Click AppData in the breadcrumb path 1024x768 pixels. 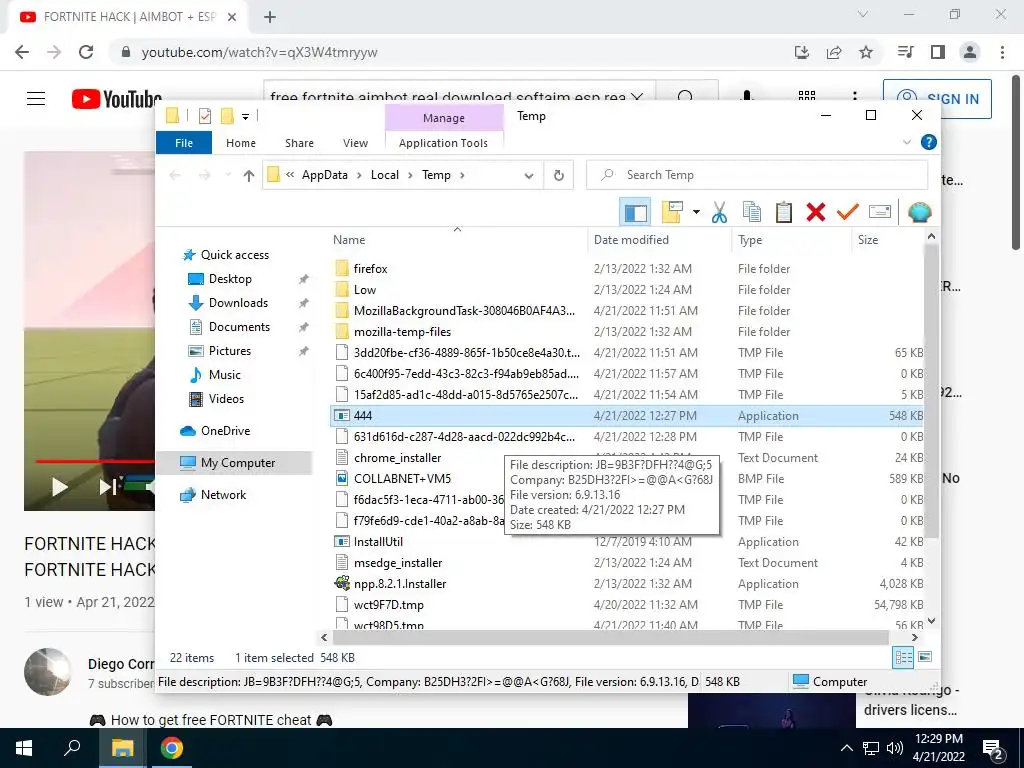click(325, 175)
